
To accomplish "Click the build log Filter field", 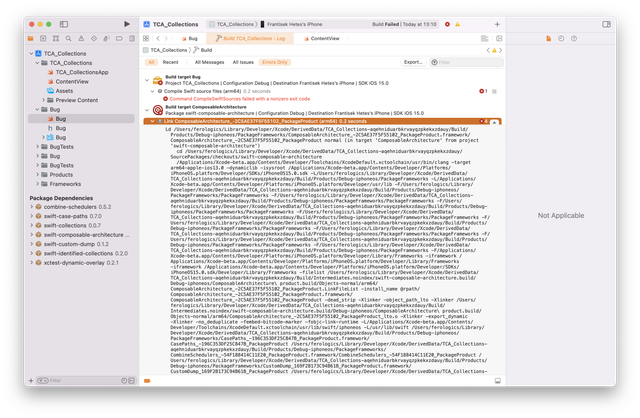I will (467, 62).
